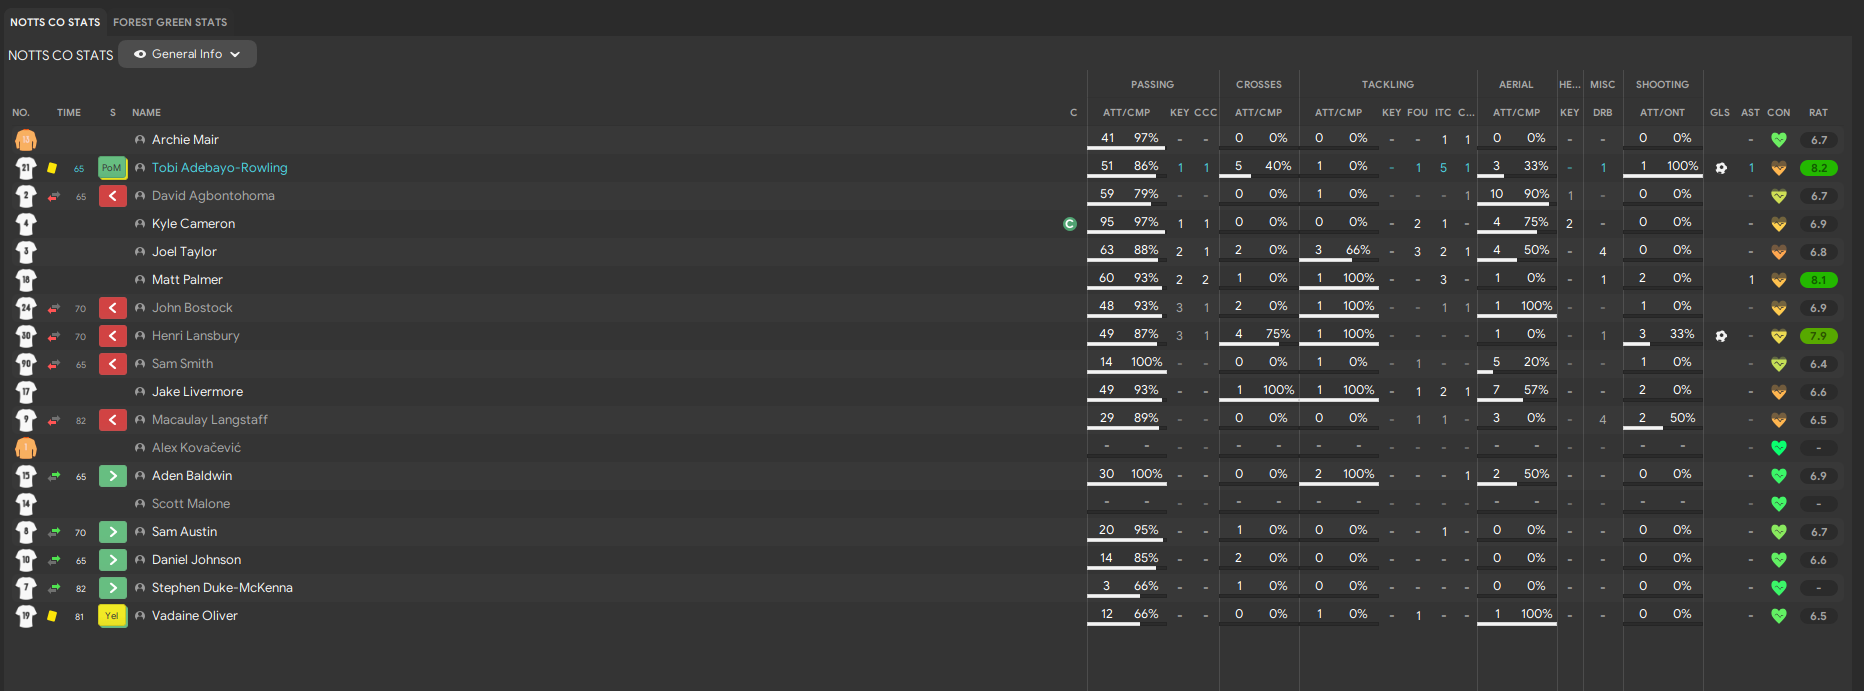
Task: Click the info icon beside Jake Livermore
Action: point(140,392)
